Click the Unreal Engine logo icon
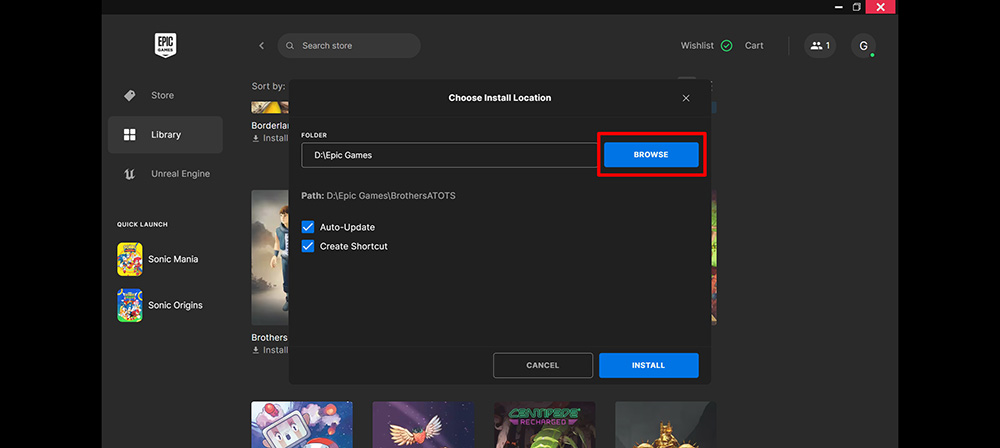 click(x=129, y=174)
